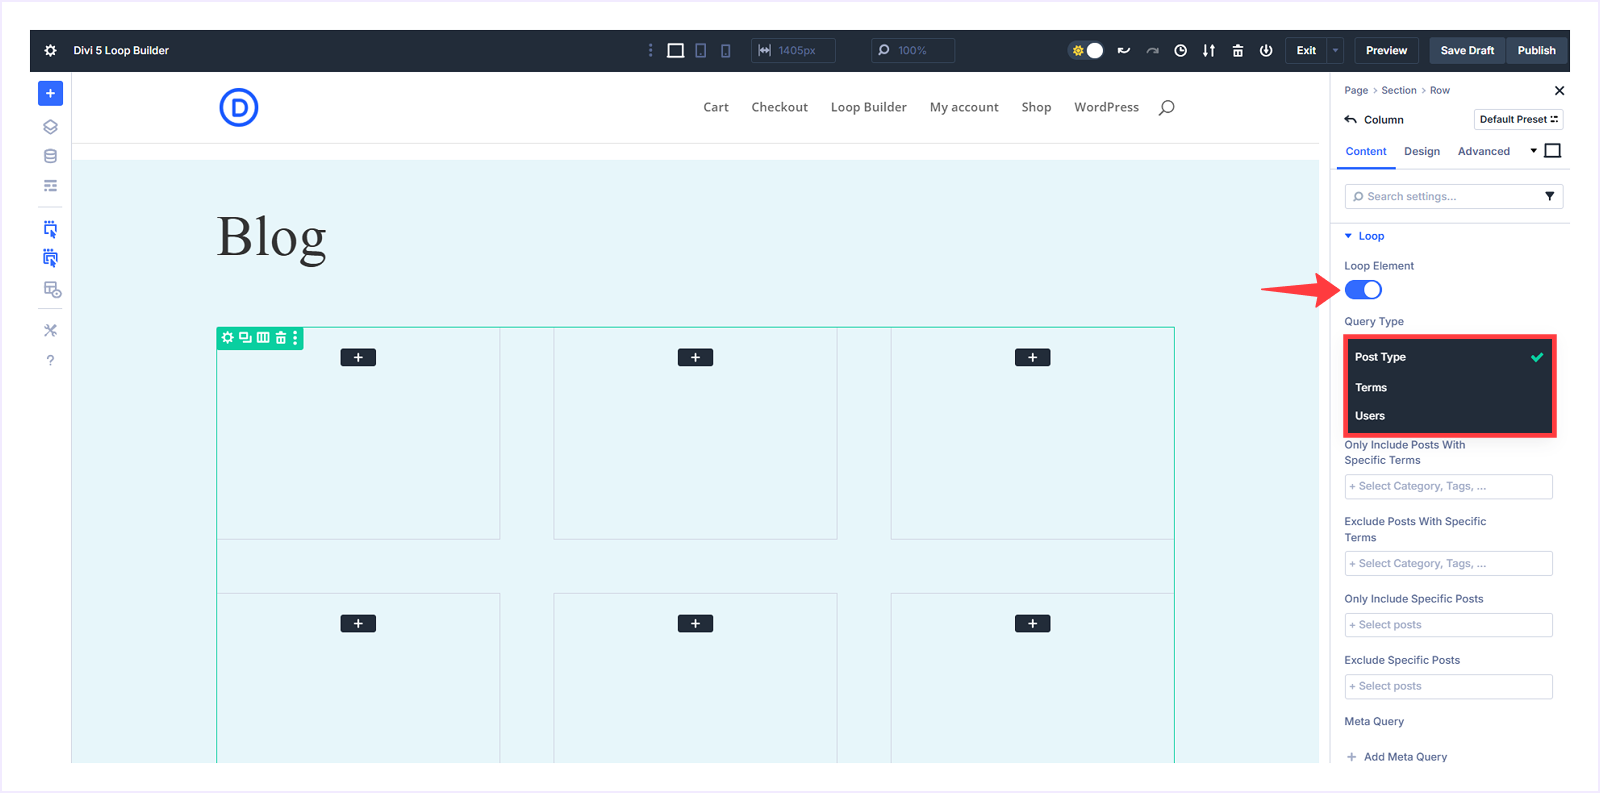
Task: Switch to the Advanced tab
Action: click(1484, 151)
